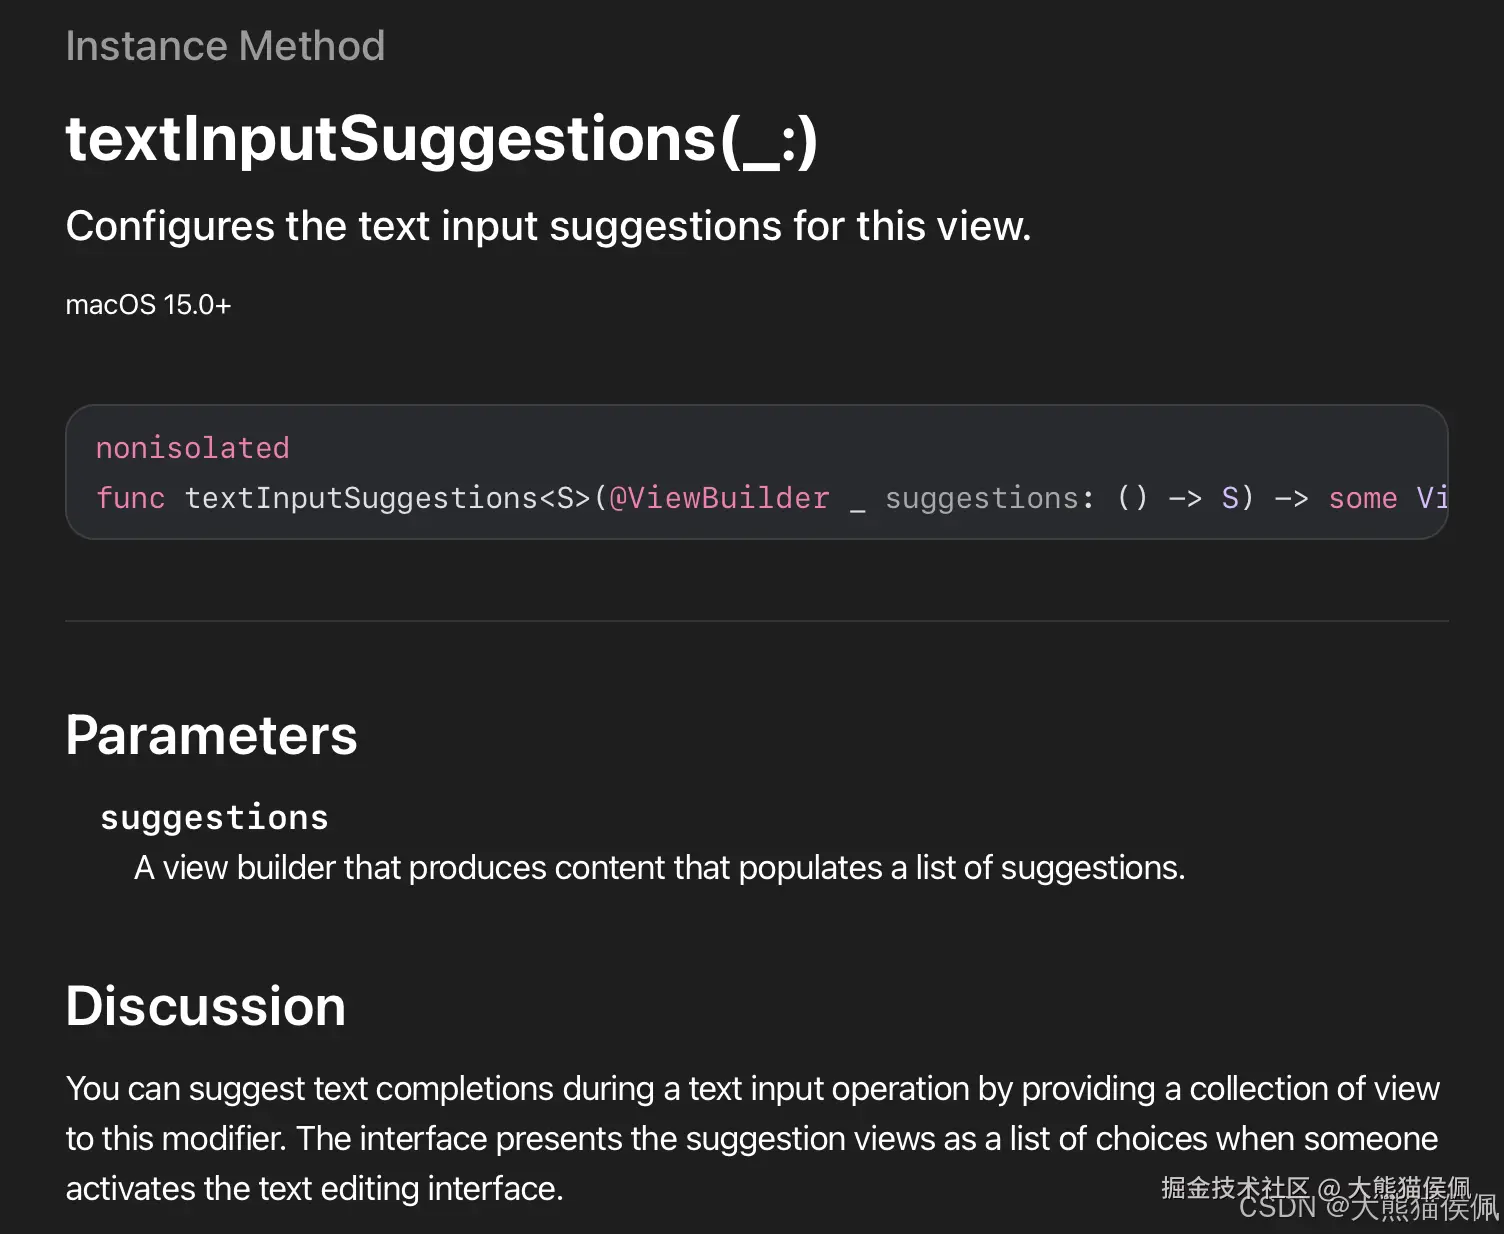Click the textInputSuggestions(_:) page title

point(441,138)
